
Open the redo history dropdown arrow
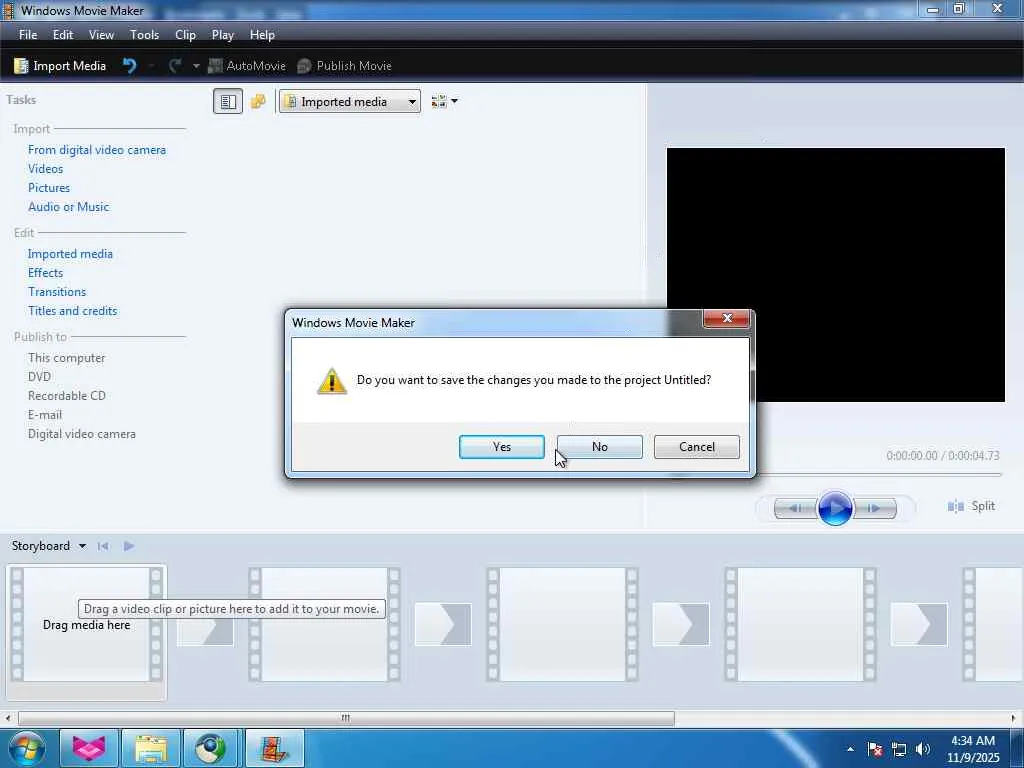pos(196,66)
